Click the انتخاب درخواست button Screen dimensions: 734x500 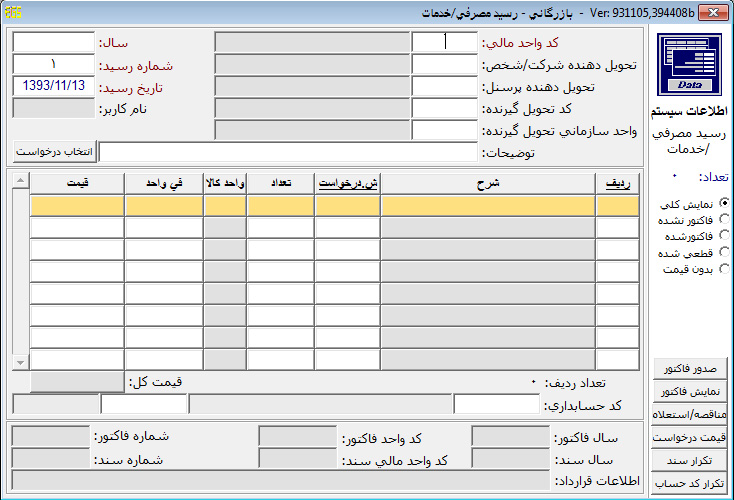(55, 152)
